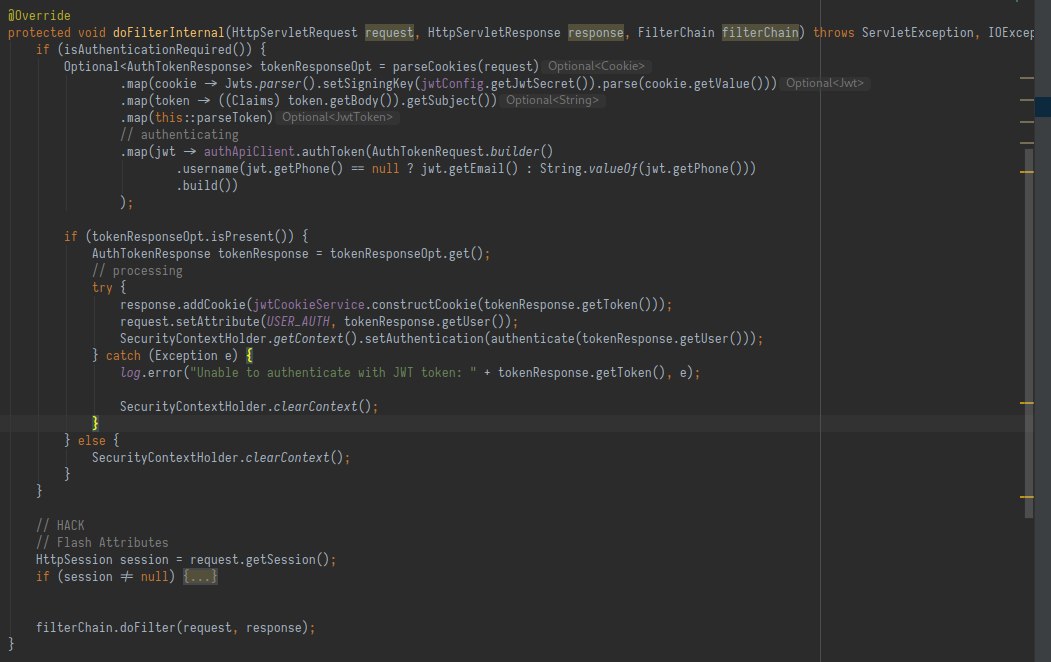1051x662 pixels.
Task: Expand the folded {...} block after session check
Action: (x=200, y=576)
